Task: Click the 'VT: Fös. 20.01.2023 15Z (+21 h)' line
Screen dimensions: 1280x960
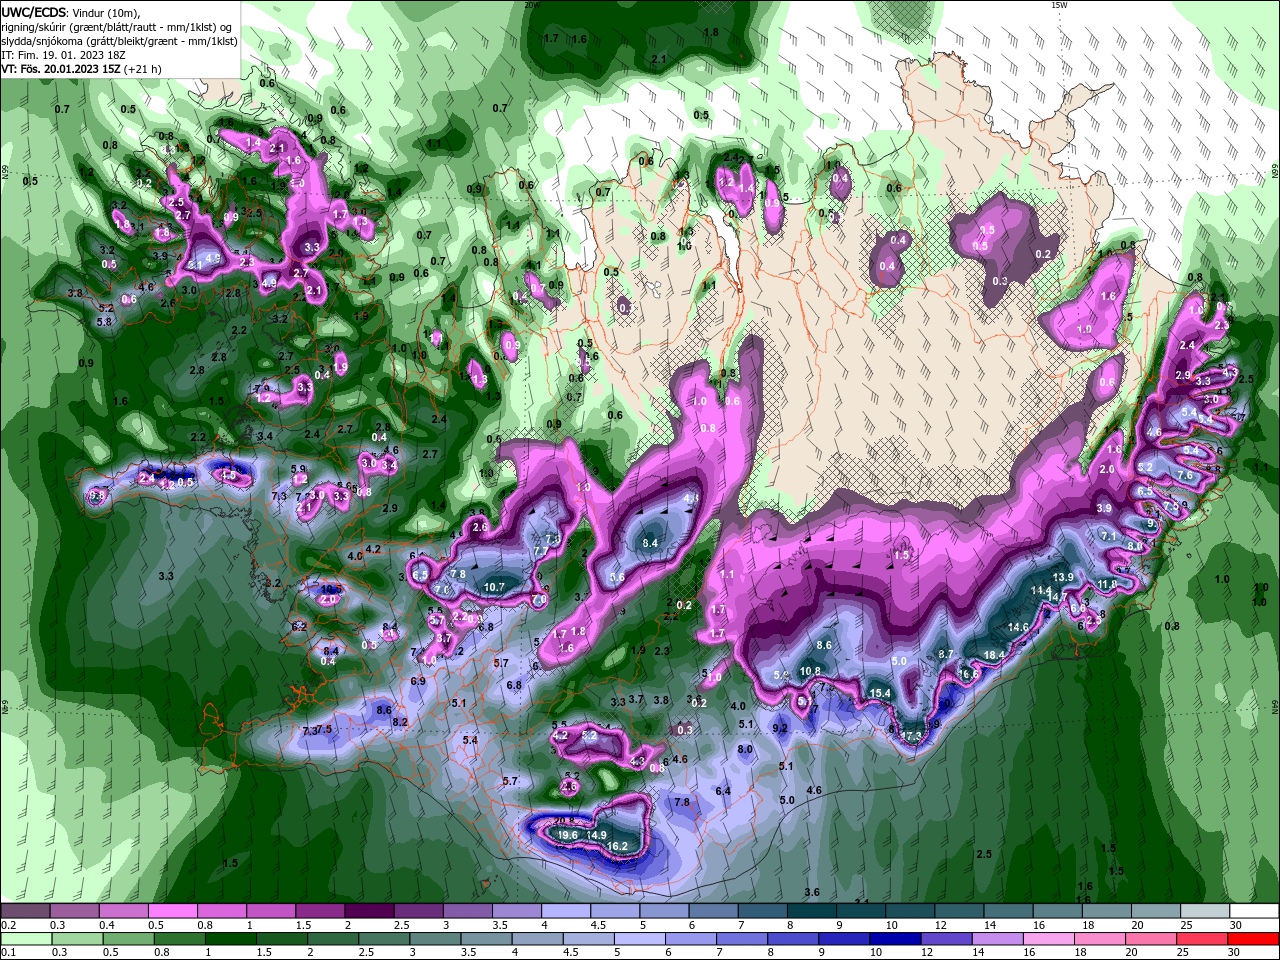Action: tap(82, 70)
